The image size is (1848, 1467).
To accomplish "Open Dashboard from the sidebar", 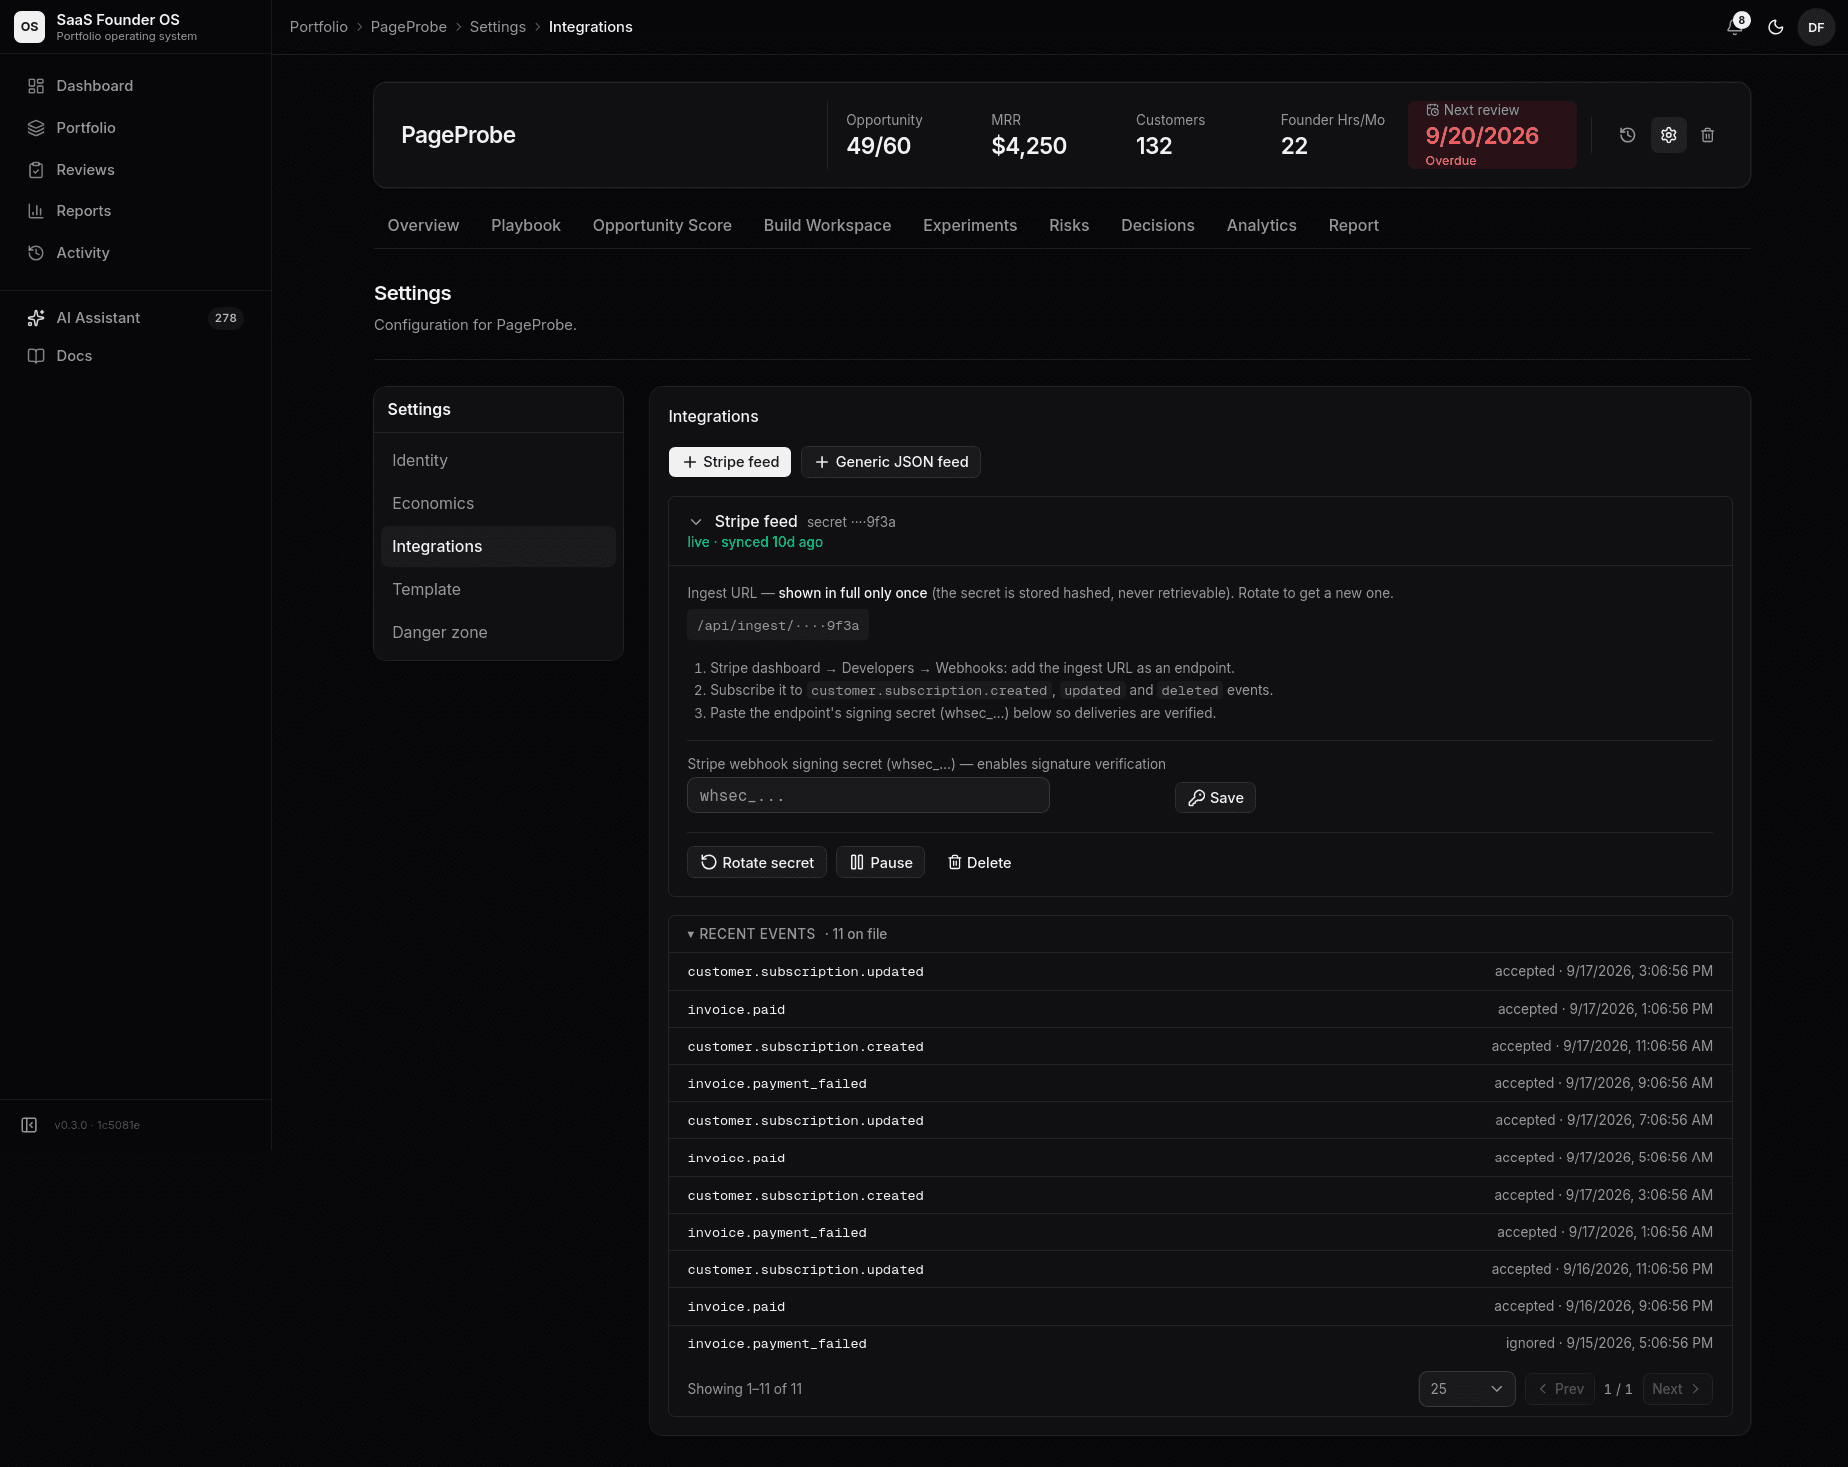I will point(135,86).
